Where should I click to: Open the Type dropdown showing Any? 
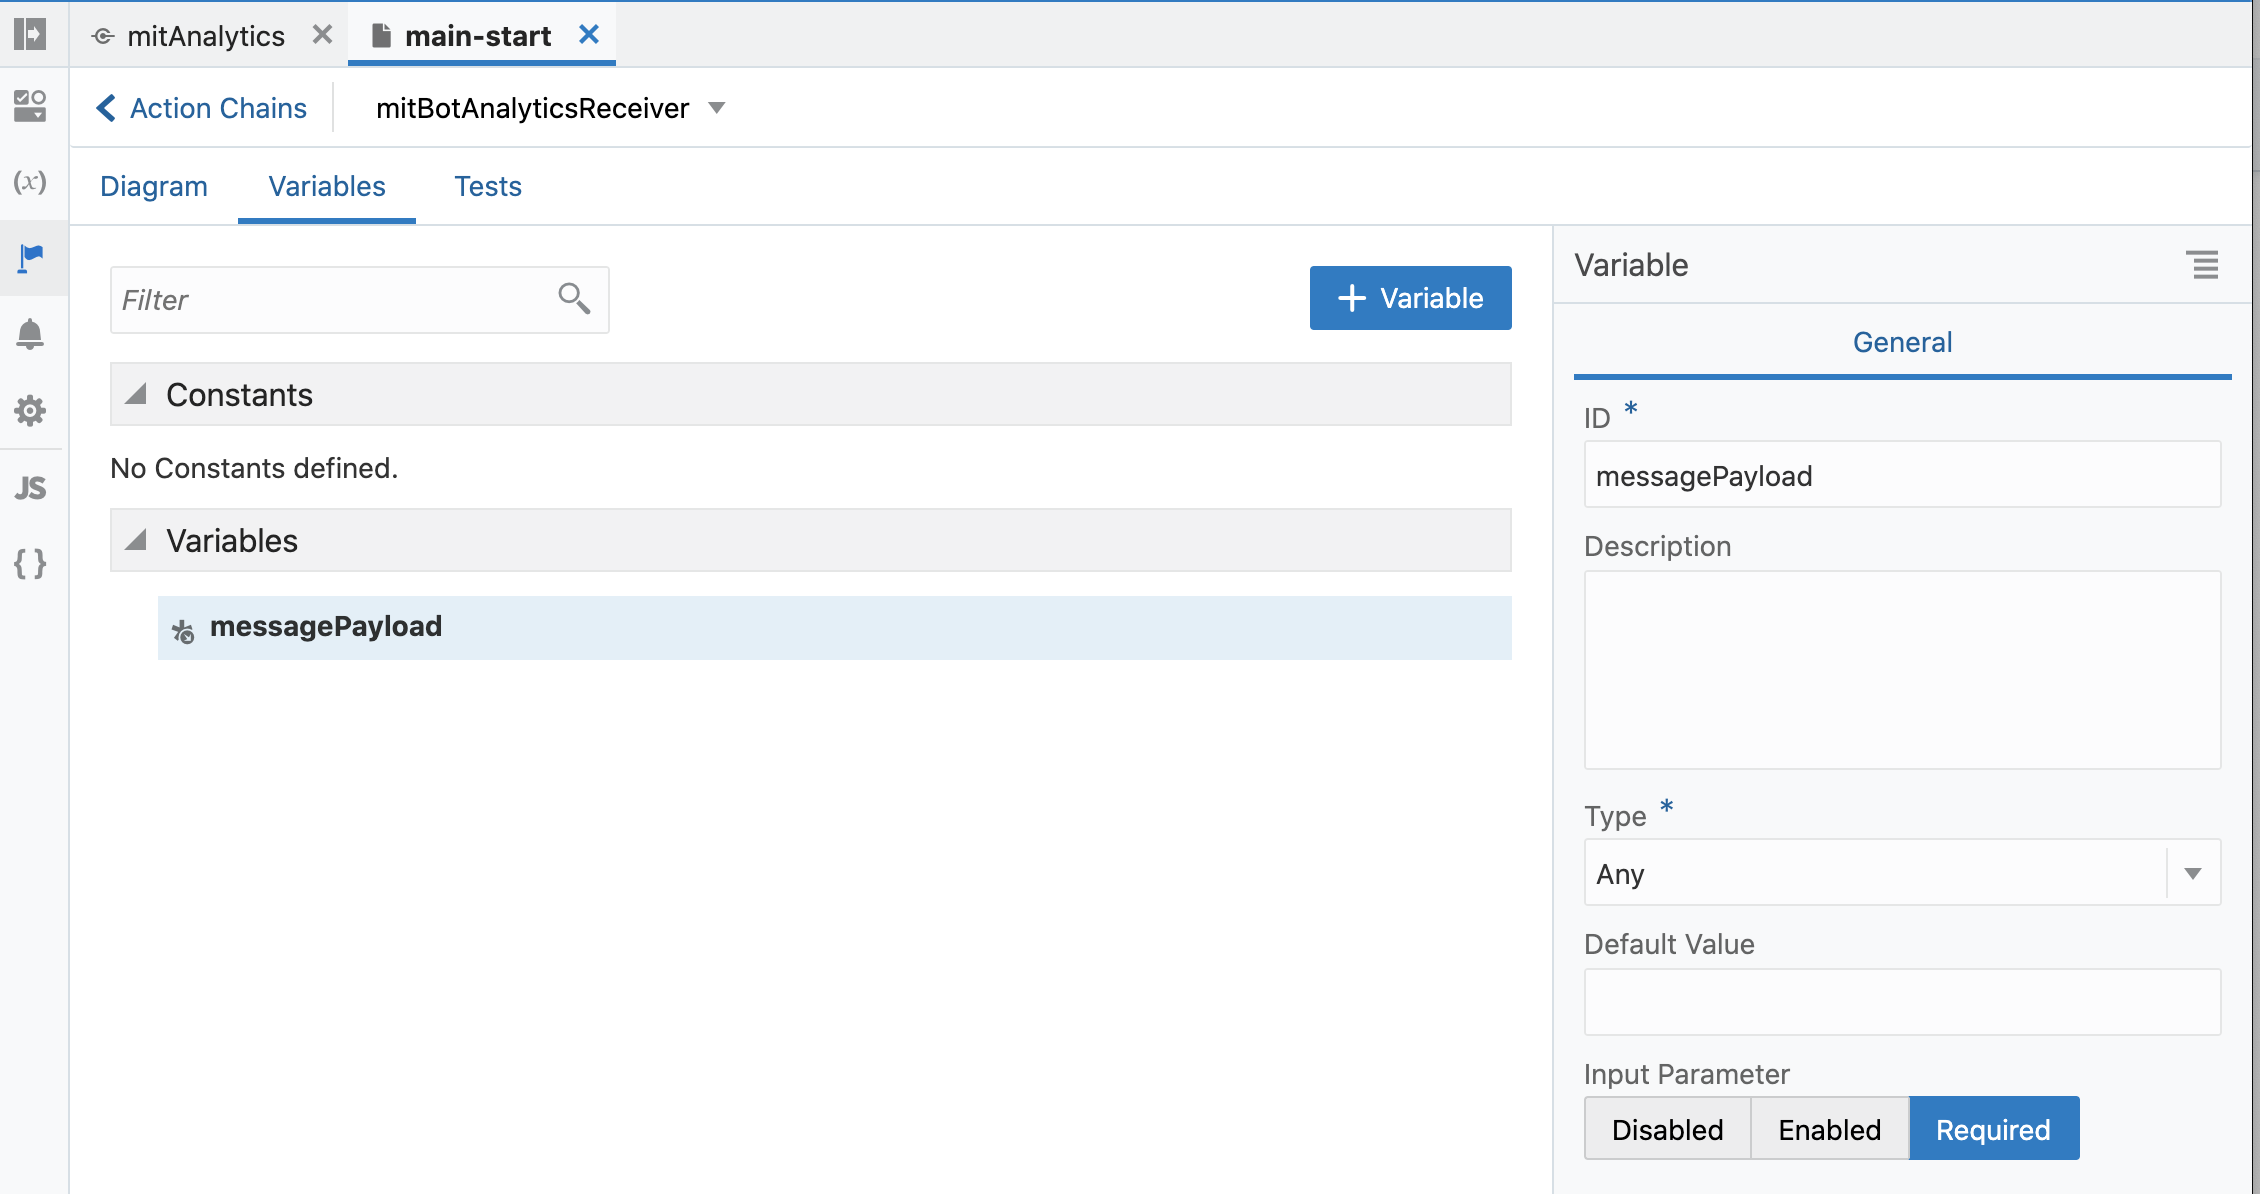(x=2192, y=873)
